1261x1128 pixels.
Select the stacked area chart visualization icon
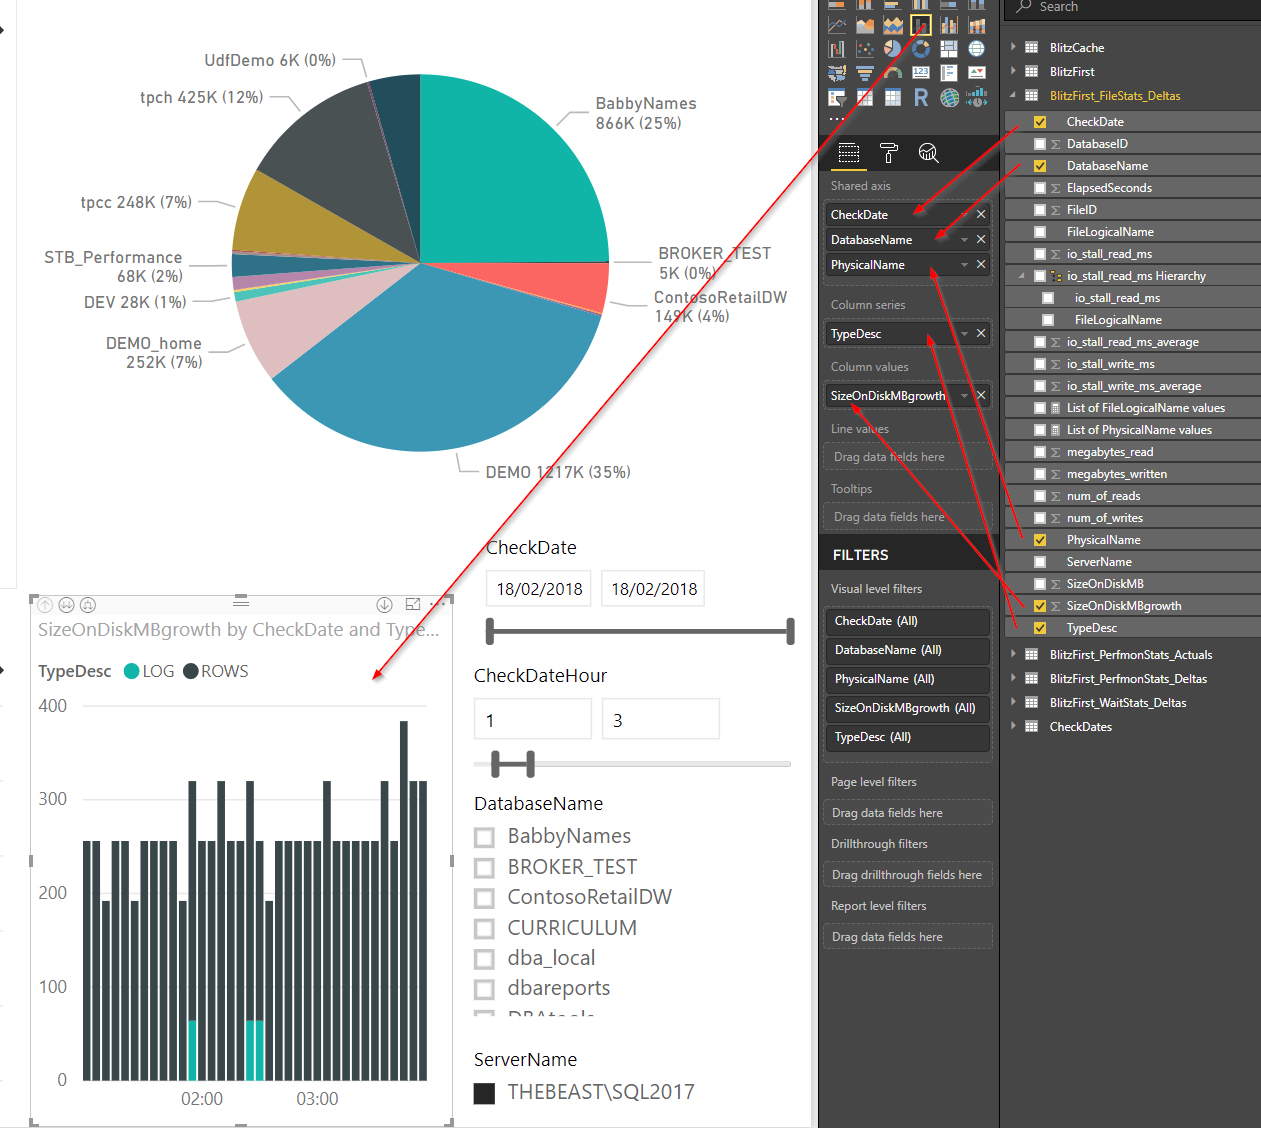pos(893,25)
